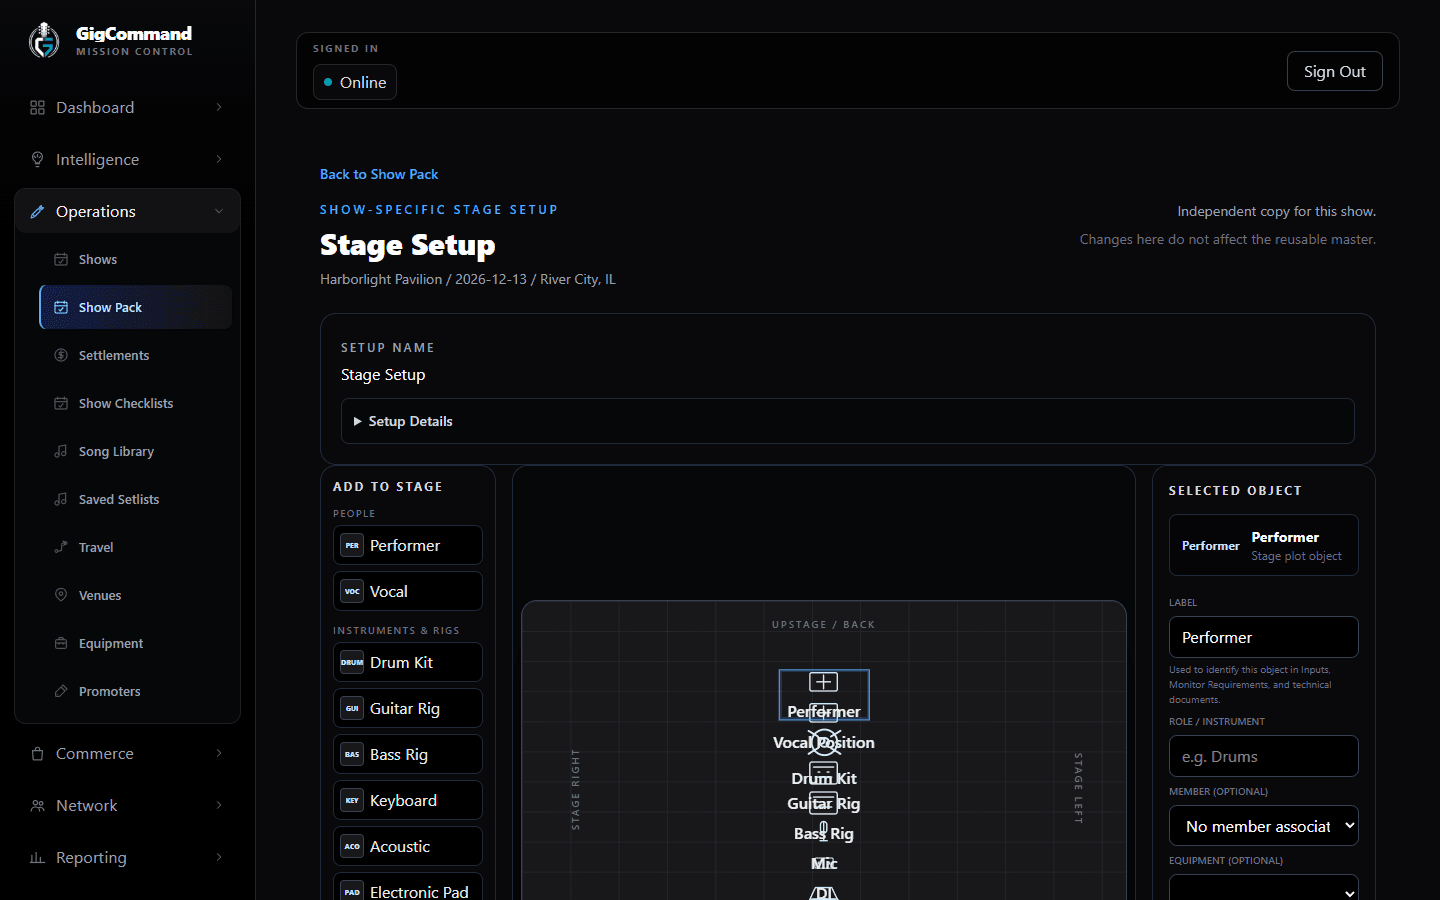This screenshot has width=1440, height=900.
Task: Click the Show Checklists icon
Action: 61,403
